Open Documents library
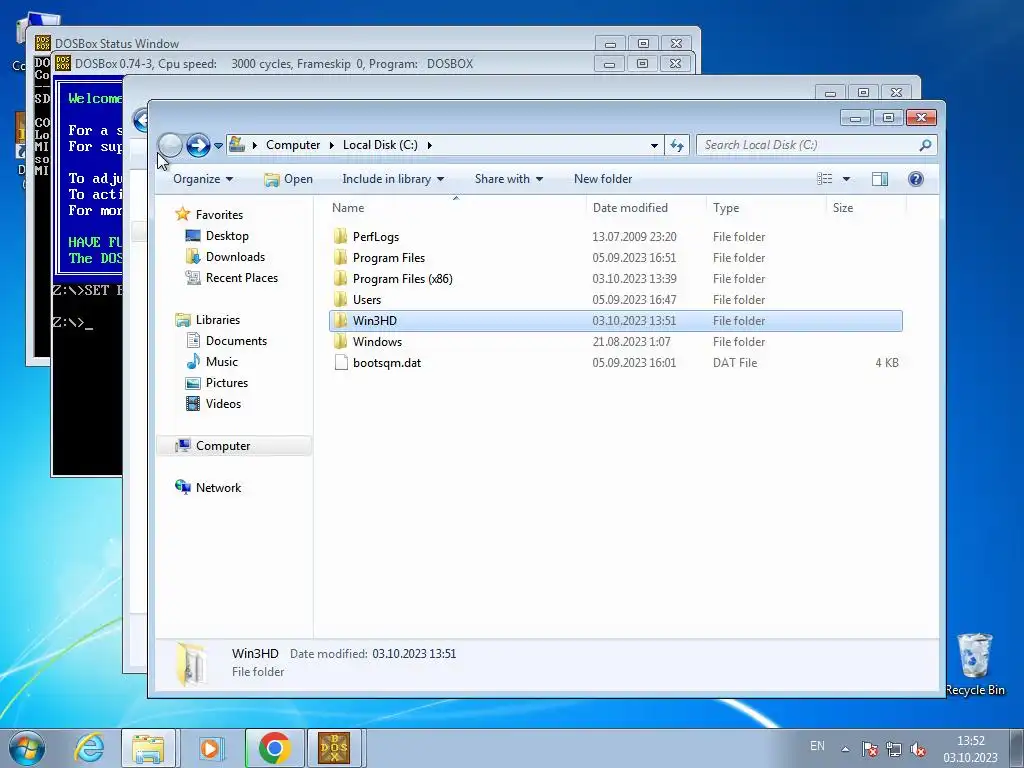Screen dimensions: 1024x768 click(x=236, y=341)
